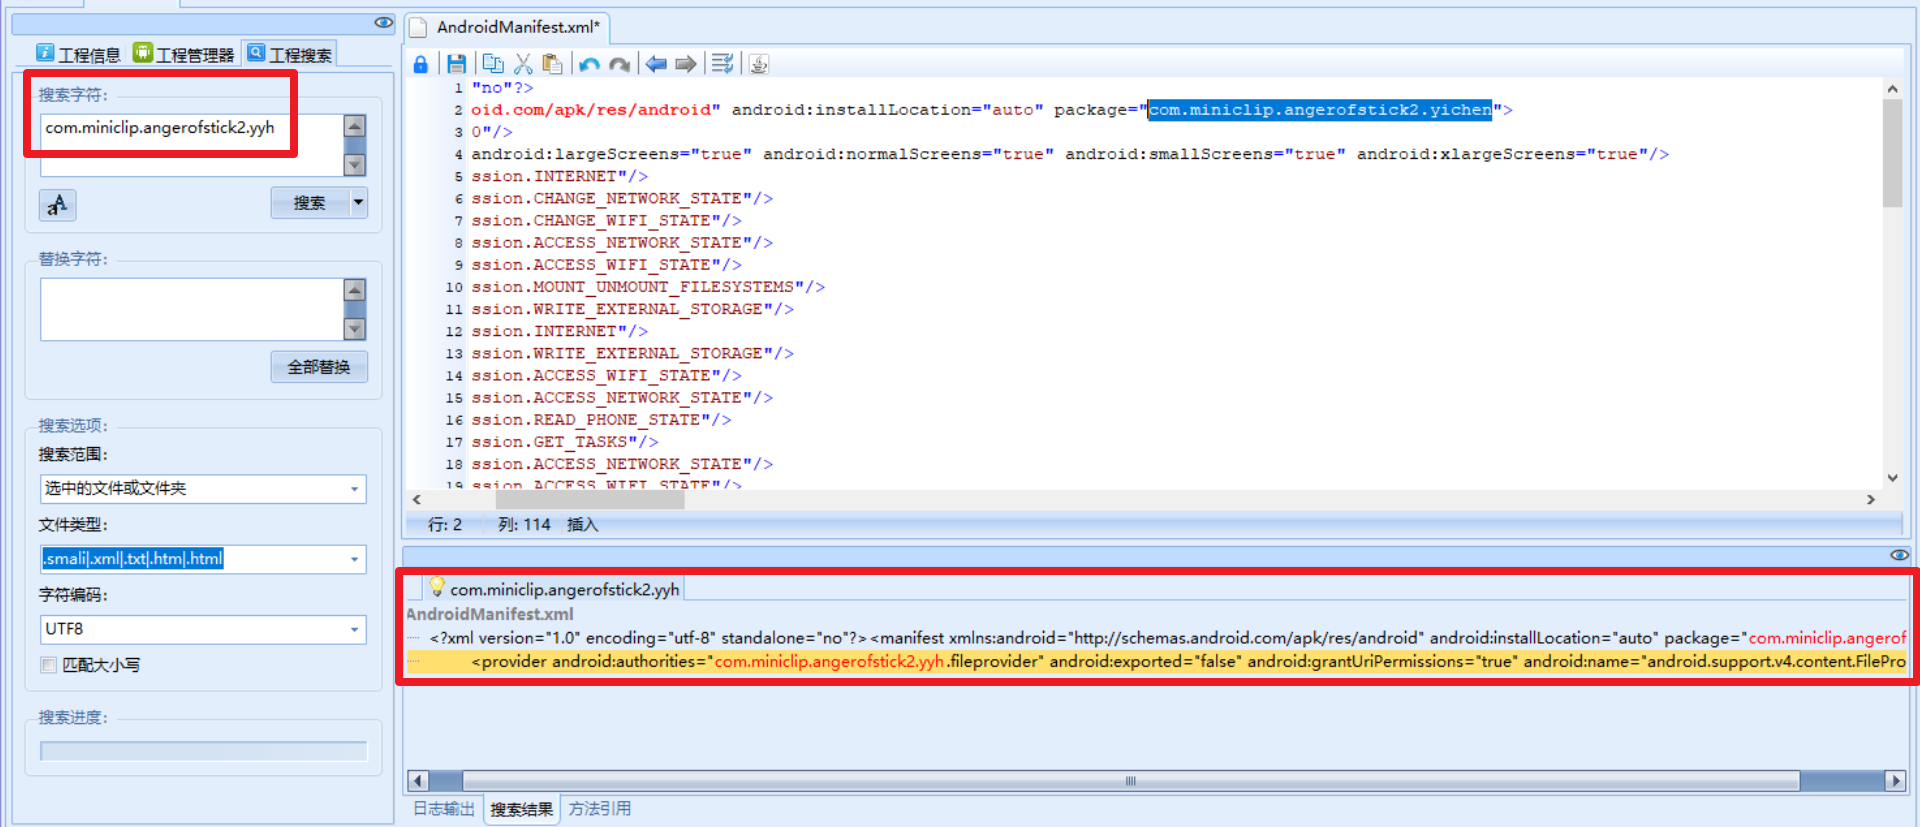Click the AndroidManifest.xml tab's document icon

(419, 27)
